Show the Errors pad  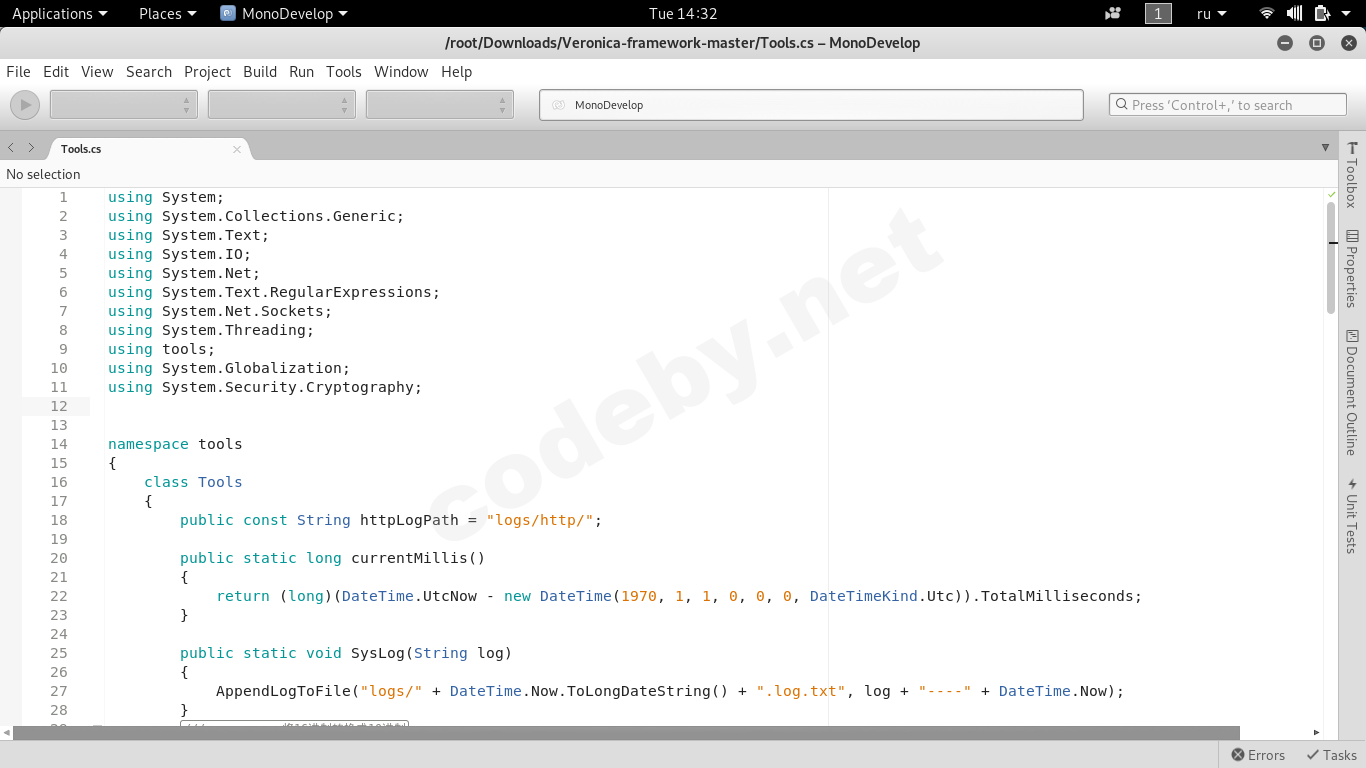tap(1258, 755)
